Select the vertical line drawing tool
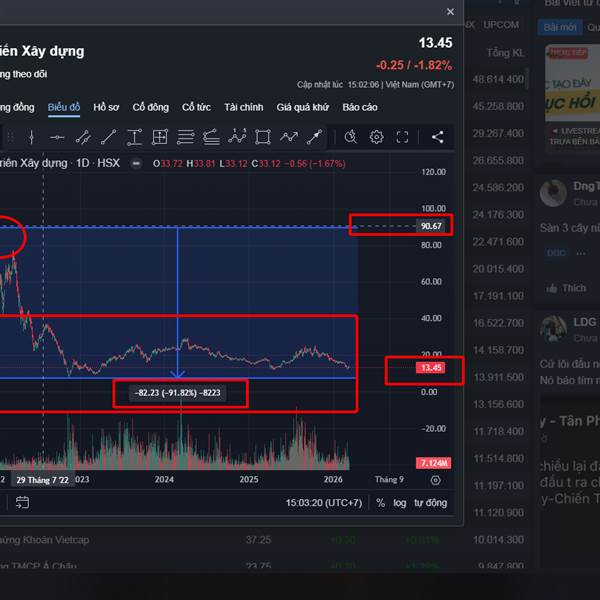The width and height of the screenshot is (600, 600). click(x=32, y=137)
